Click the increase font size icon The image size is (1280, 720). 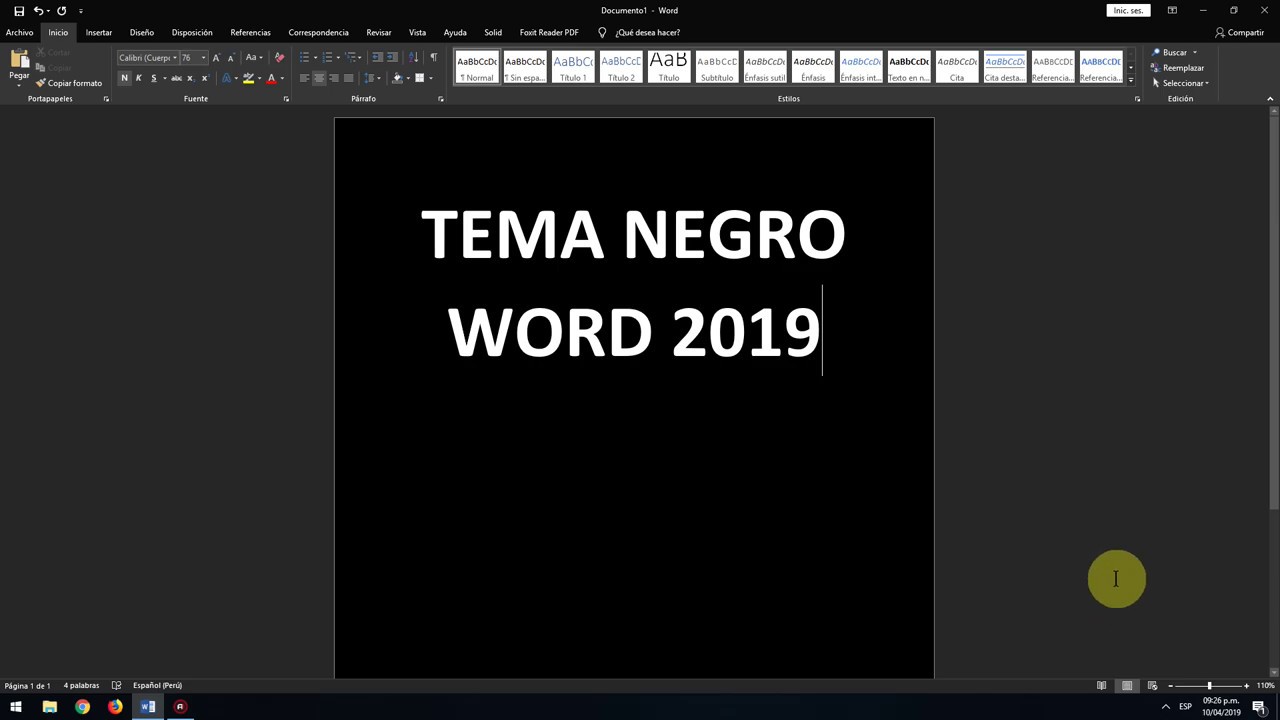[x=216, y=57]
